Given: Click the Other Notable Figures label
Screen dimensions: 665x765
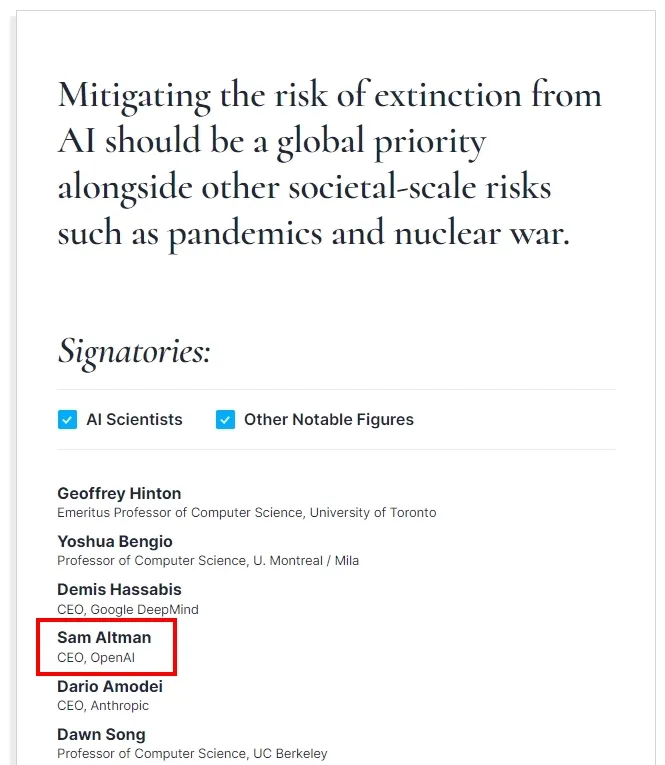Looking at the screenshot, I should coord(329,420).
